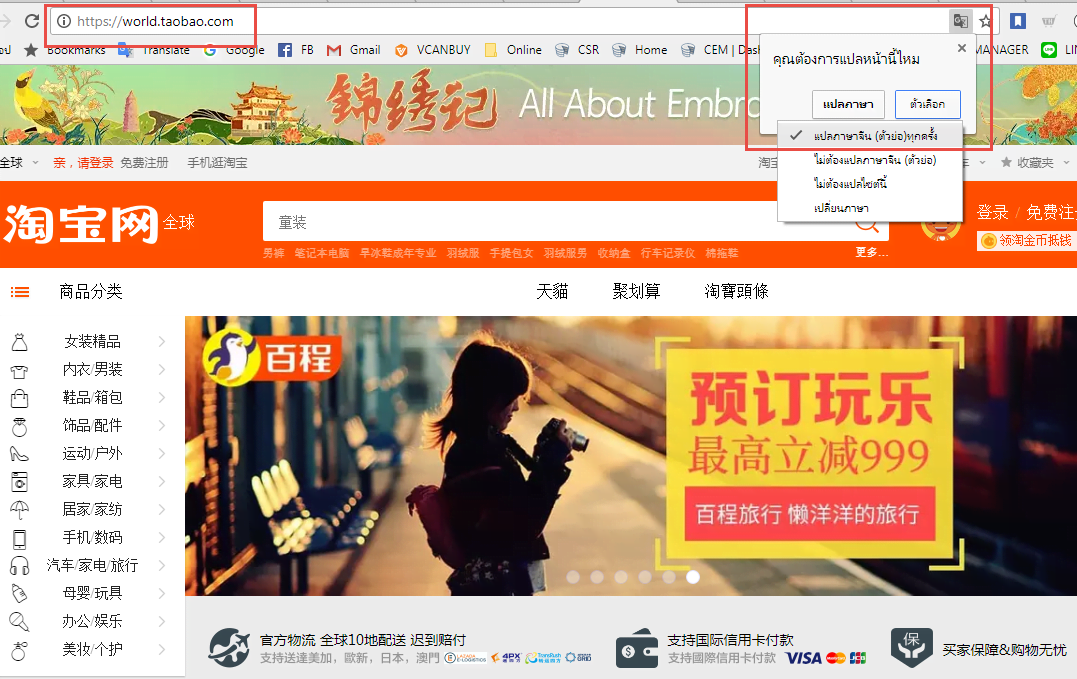Click the bag icon for 鞋品/箱包
This screenshot has width=1077, height=679.
19,398
